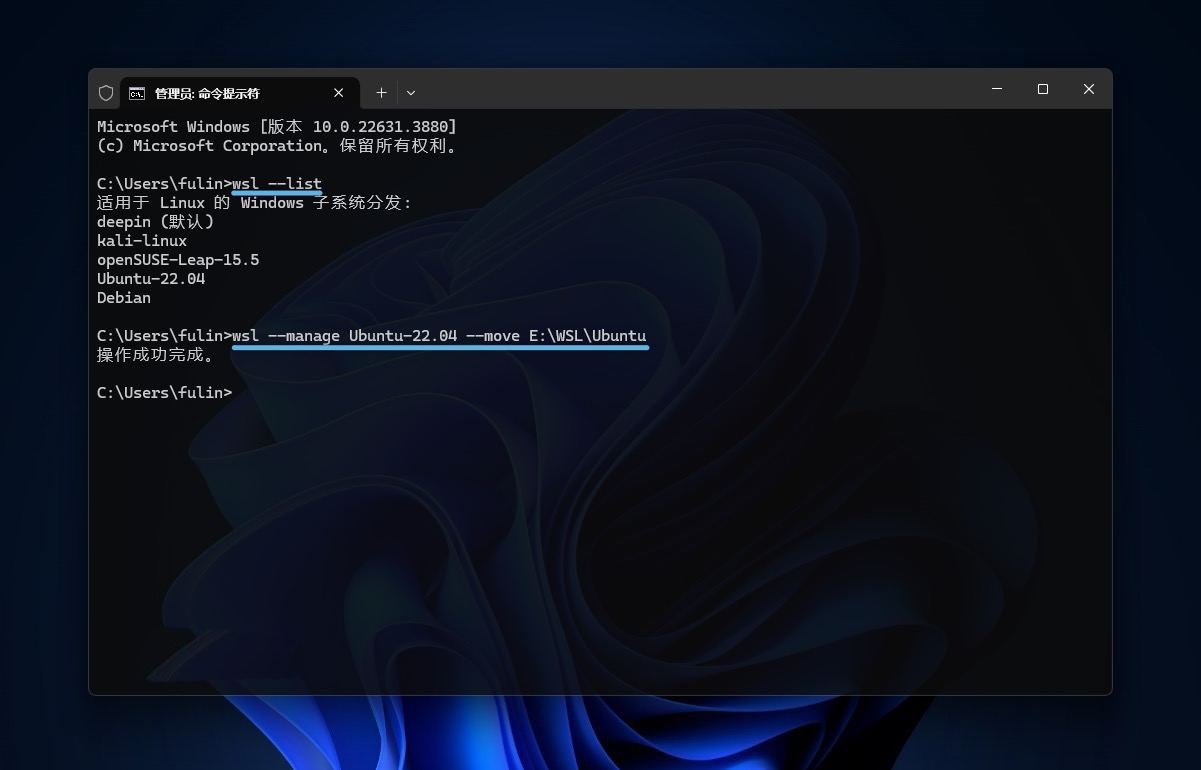The image size is (1201, 770).
Task: Maximize the terminal window
Action: click(x=1042, y=90)
